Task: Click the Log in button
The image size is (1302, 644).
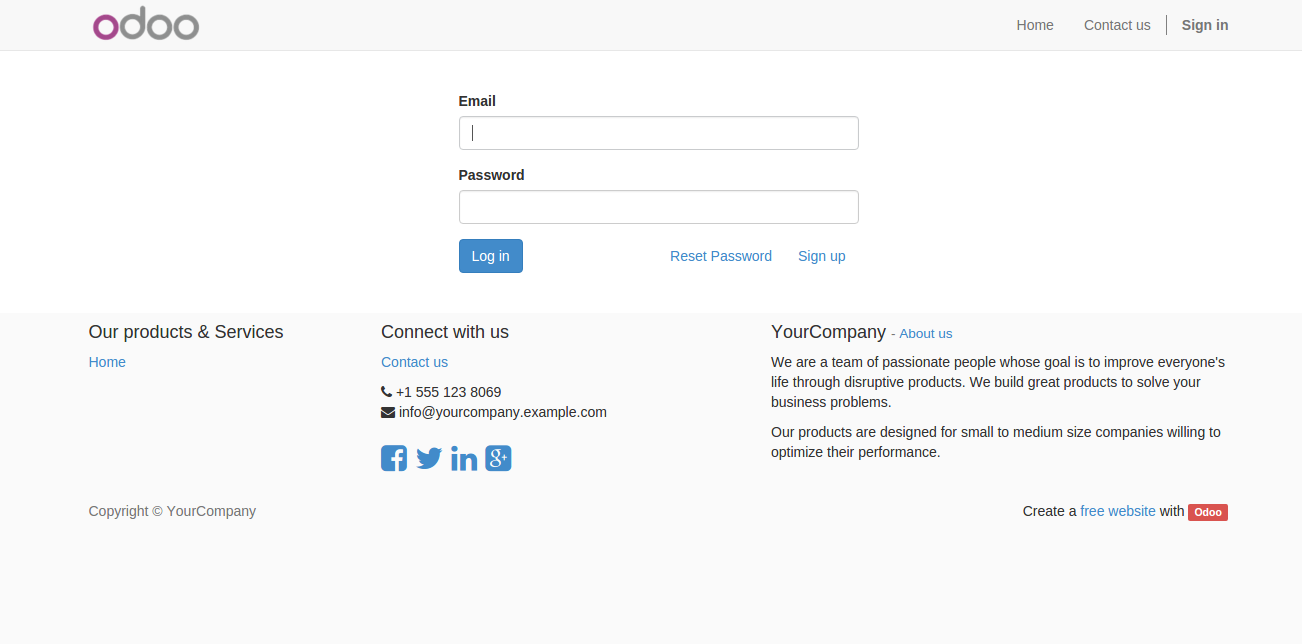Action: (491, 256)
